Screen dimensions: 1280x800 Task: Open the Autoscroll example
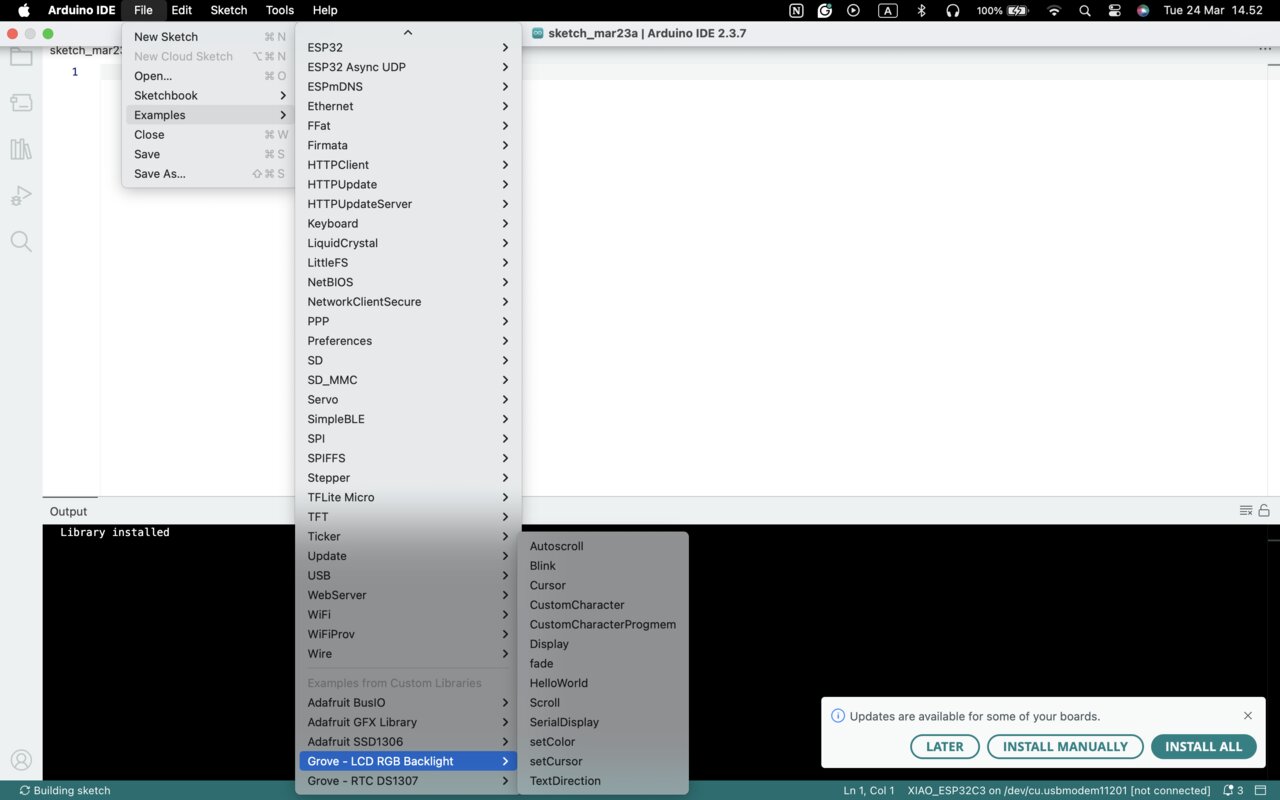[603, 546]
